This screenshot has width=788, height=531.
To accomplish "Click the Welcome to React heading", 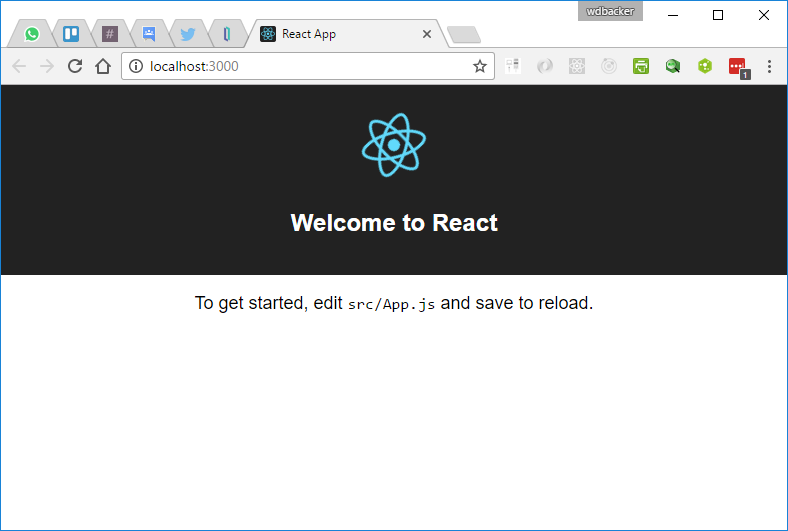I will point(394,223).
